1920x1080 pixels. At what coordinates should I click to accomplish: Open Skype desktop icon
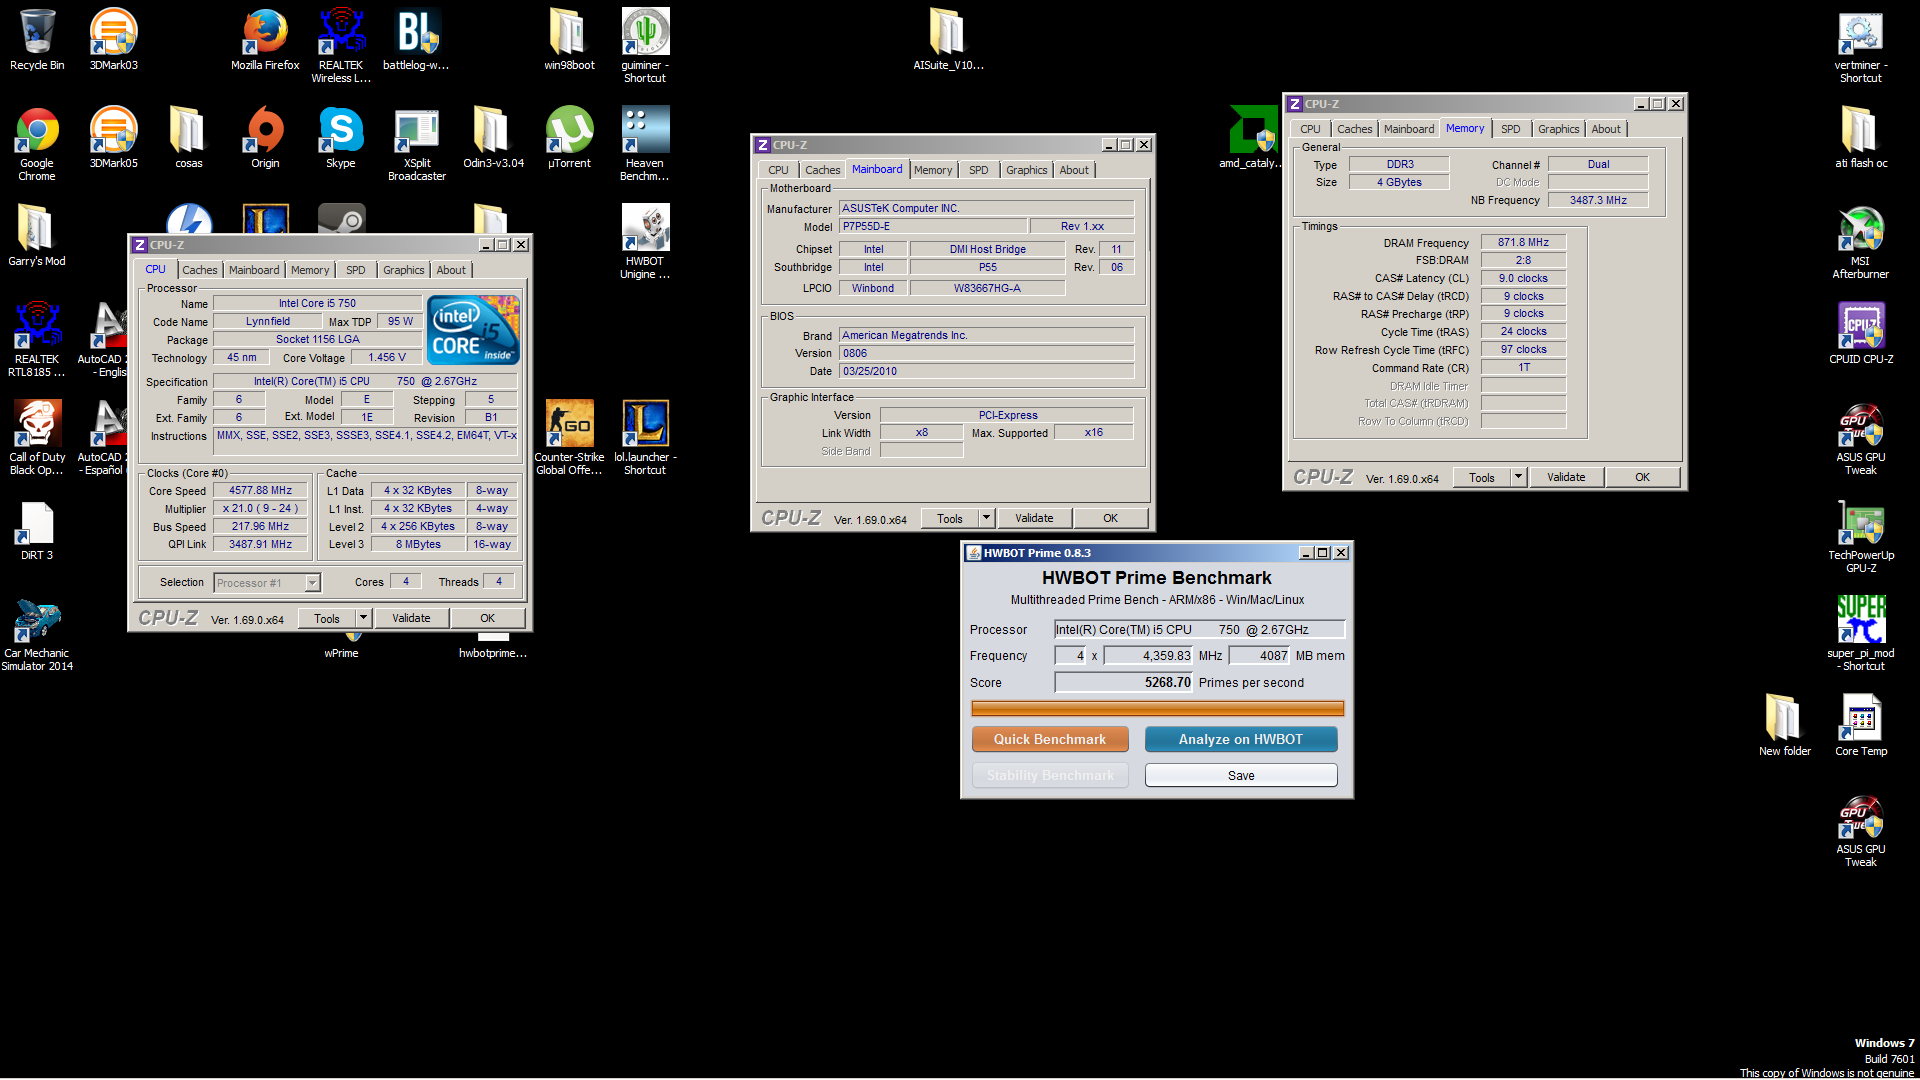(341, 138)
